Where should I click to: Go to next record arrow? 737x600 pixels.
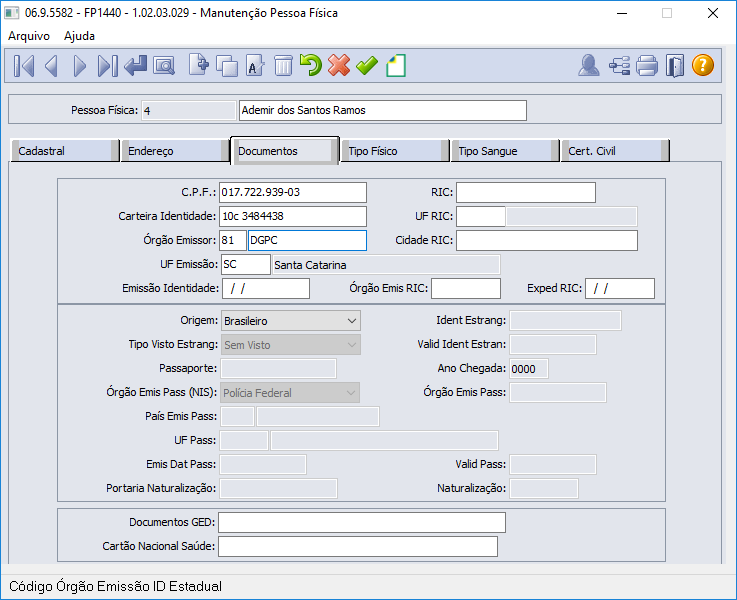point(80,66)
